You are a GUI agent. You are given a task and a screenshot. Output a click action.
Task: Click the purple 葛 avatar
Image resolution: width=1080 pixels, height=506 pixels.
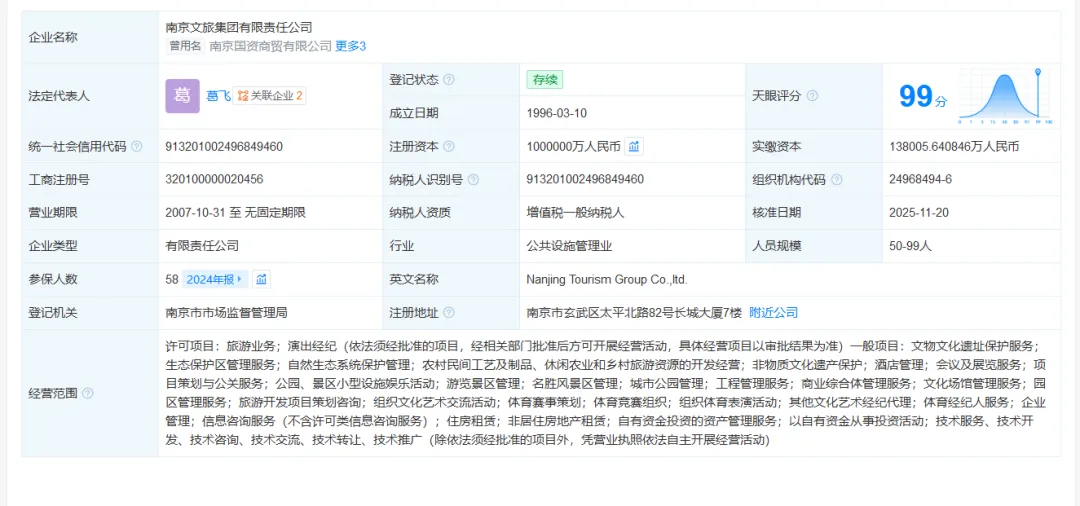pyautogui.click(x=183, y=96)
